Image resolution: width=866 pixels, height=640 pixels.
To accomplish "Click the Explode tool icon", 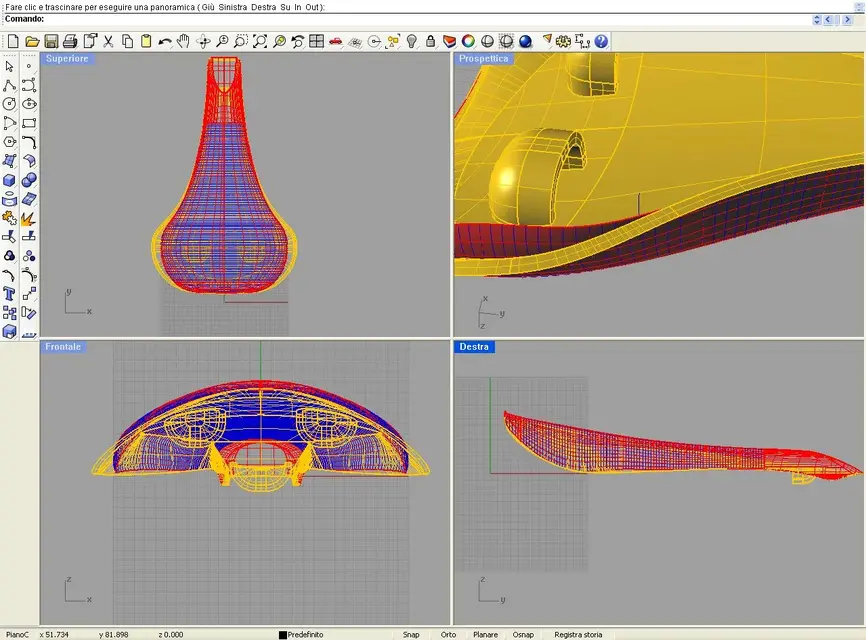I will [x=29, y=218].
